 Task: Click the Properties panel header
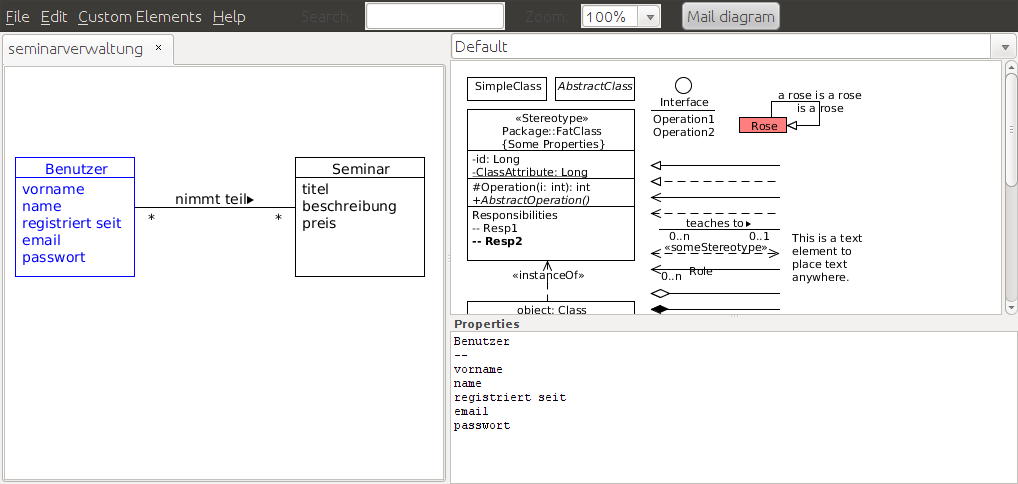tap(487, 324)
